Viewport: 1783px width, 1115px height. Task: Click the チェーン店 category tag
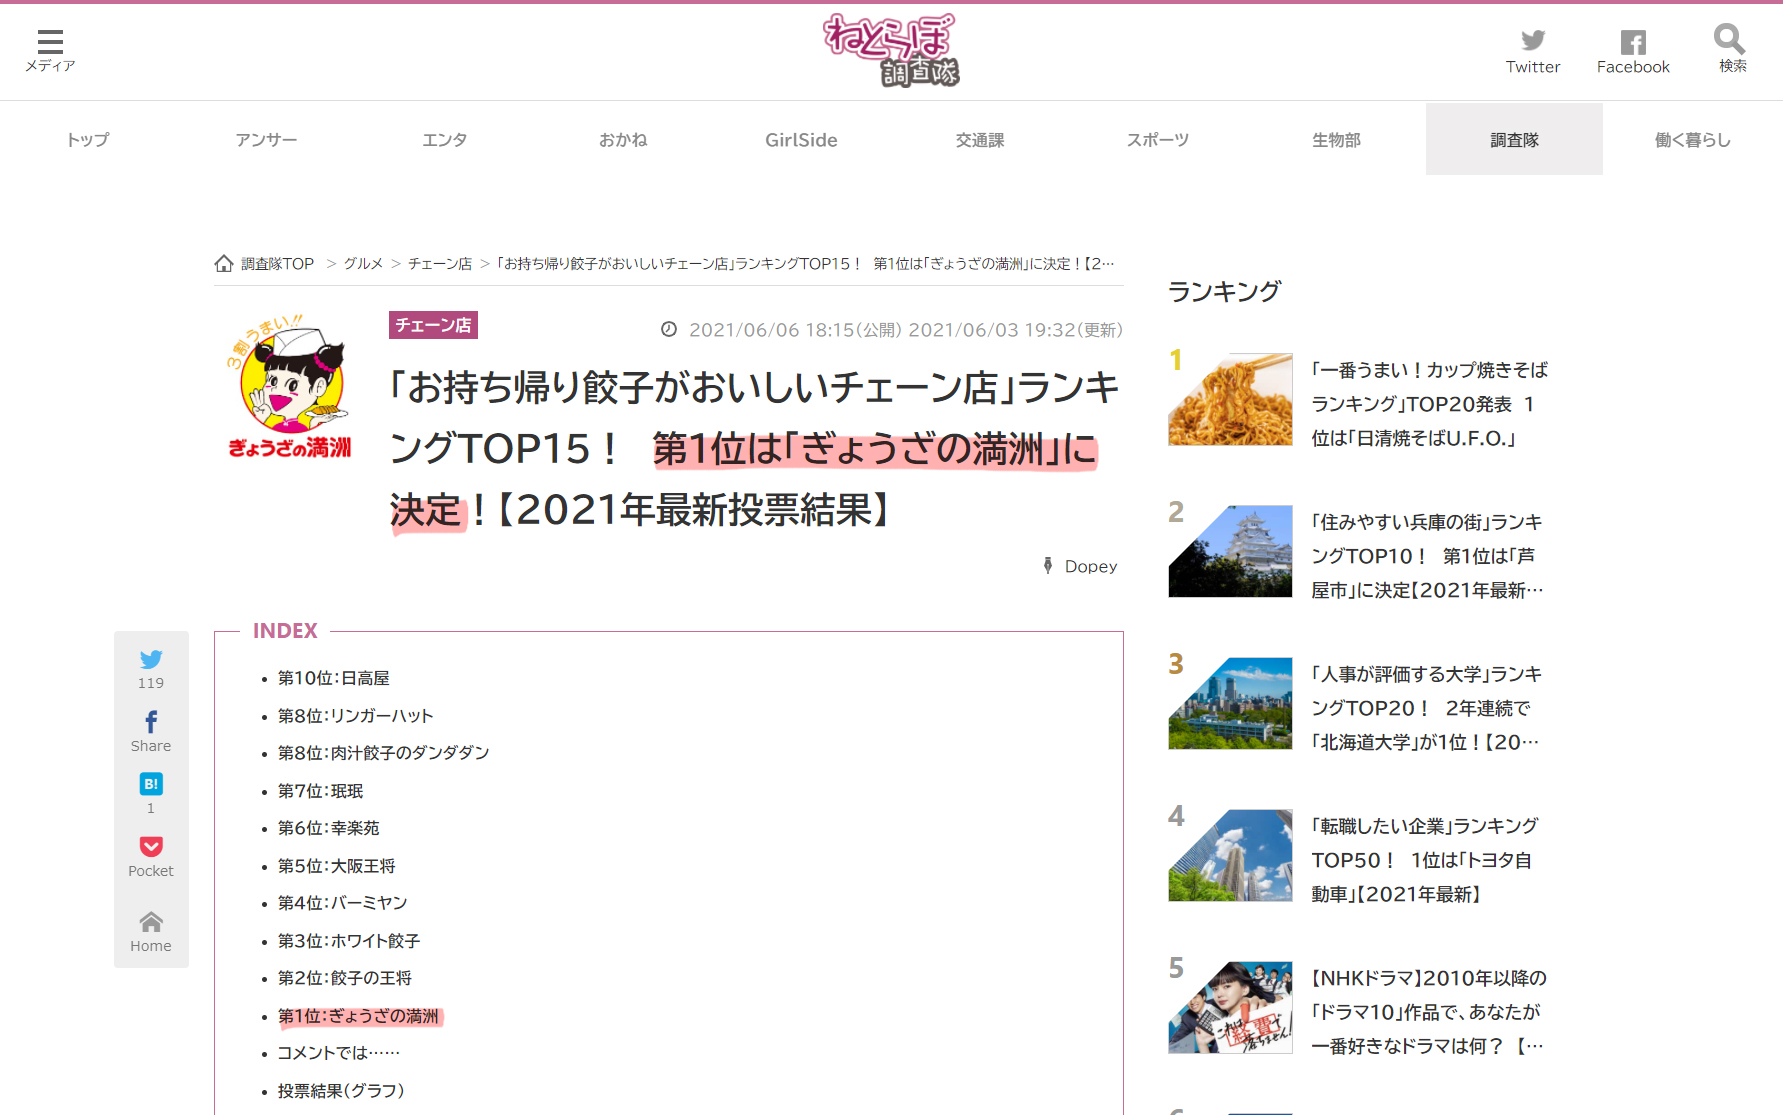click(x=433, y=325)
